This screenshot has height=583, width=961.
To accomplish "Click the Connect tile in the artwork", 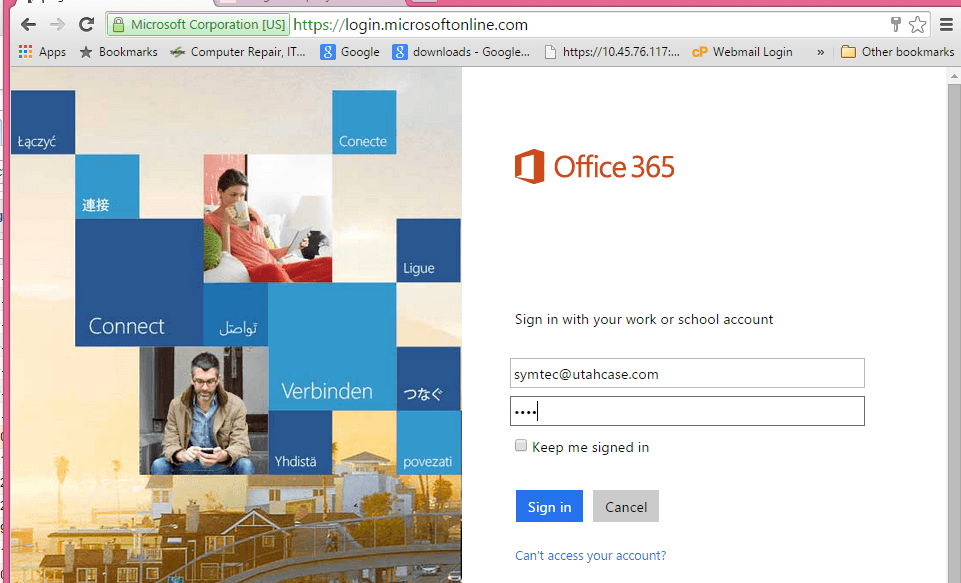I will pos(139,283).
